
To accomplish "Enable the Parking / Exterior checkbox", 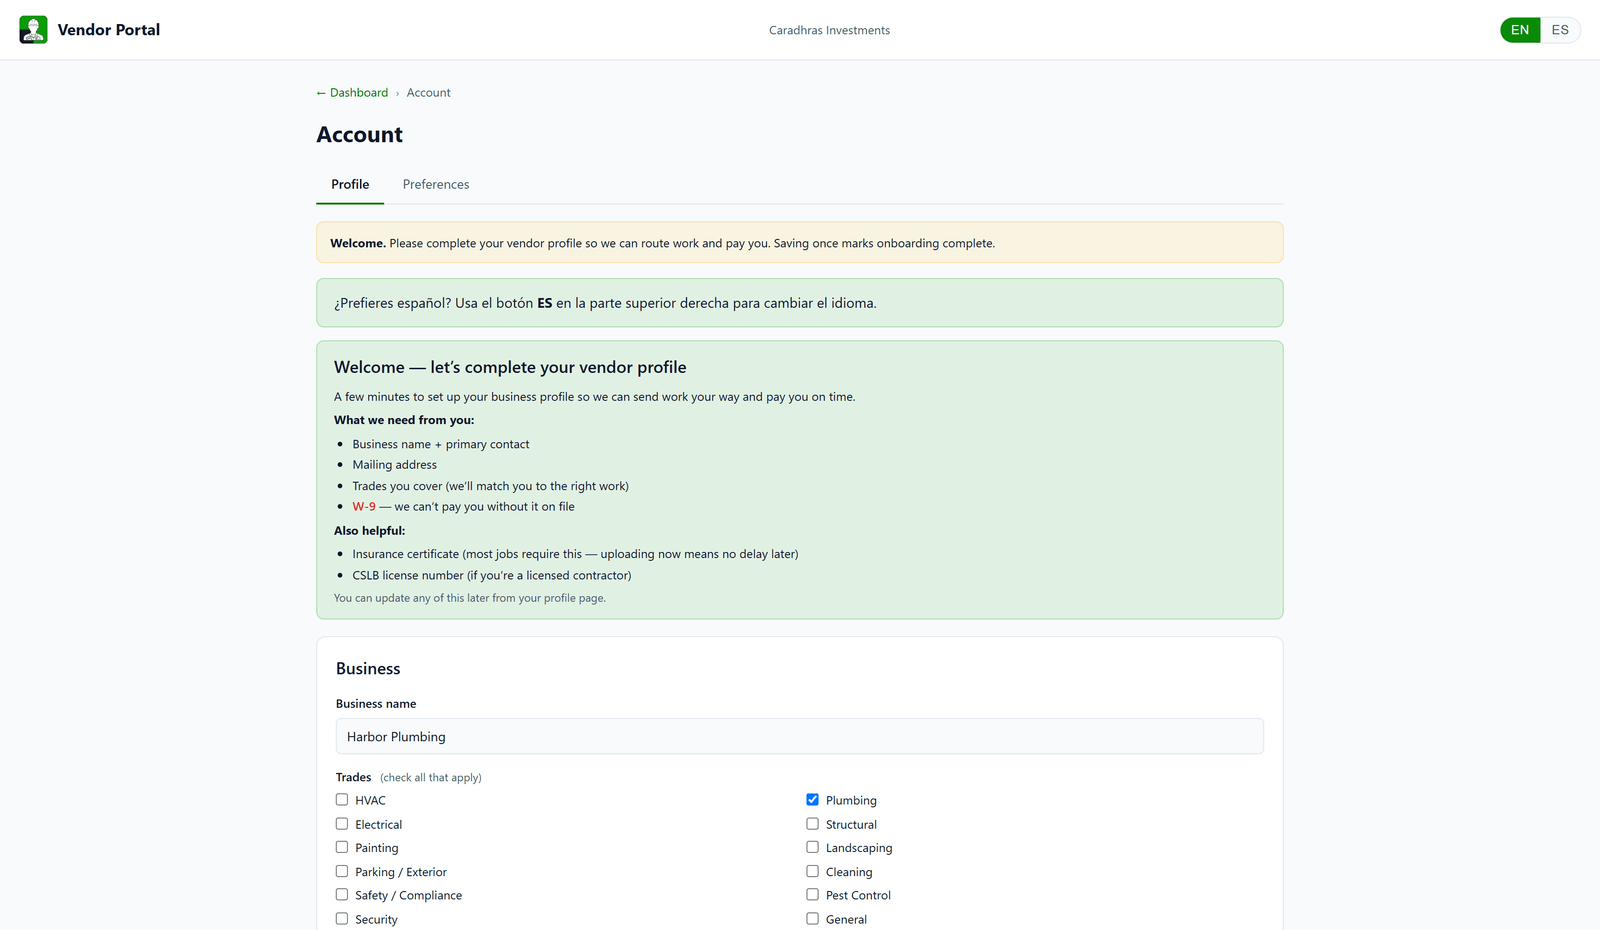I will tap(342, 871).
